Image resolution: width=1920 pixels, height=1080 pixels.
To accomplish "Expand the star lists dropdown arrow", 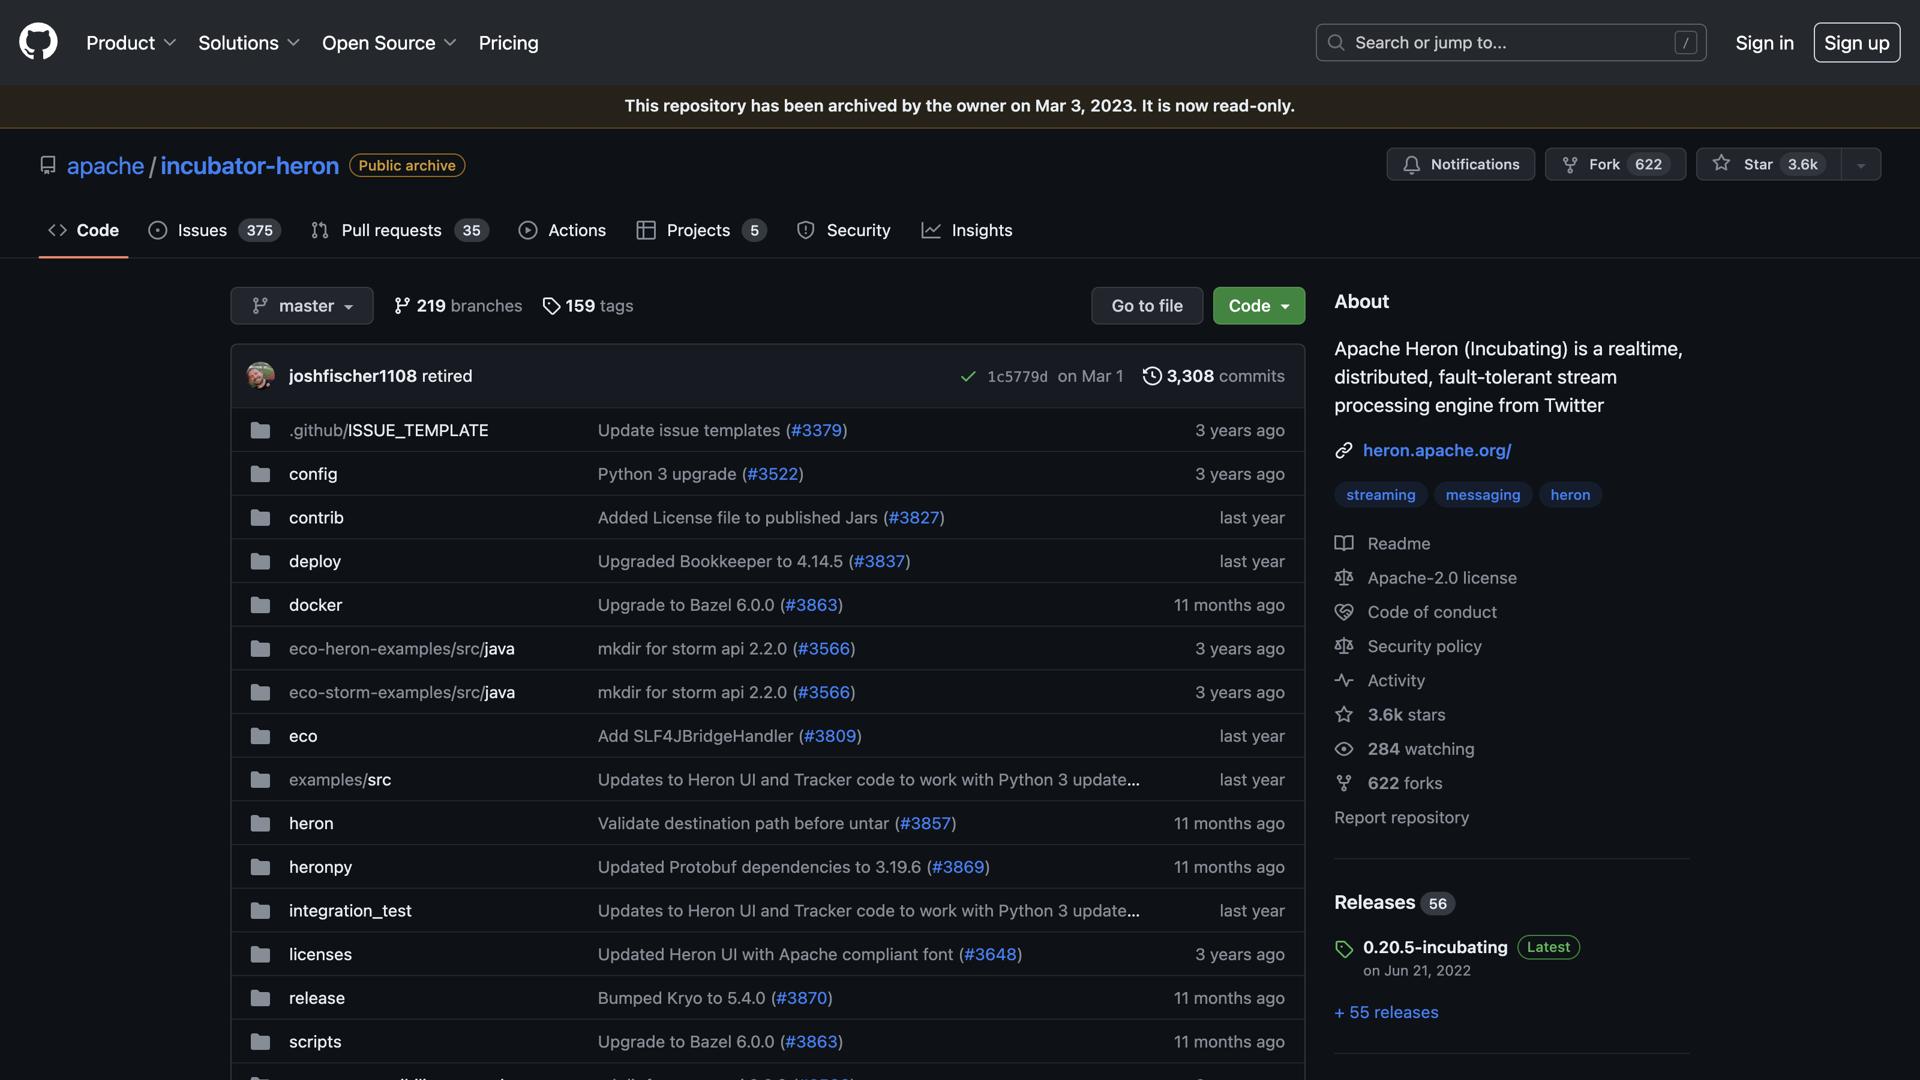I will tap(1861, 165).
